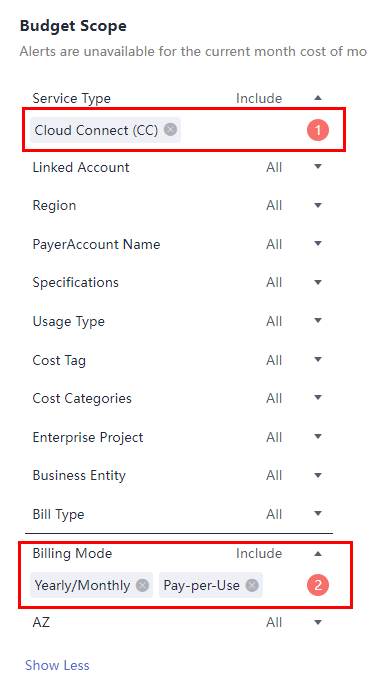
Task: Collapse the Billing Mode section arrow
Action: pyautogui.click(x=318, y=553)
